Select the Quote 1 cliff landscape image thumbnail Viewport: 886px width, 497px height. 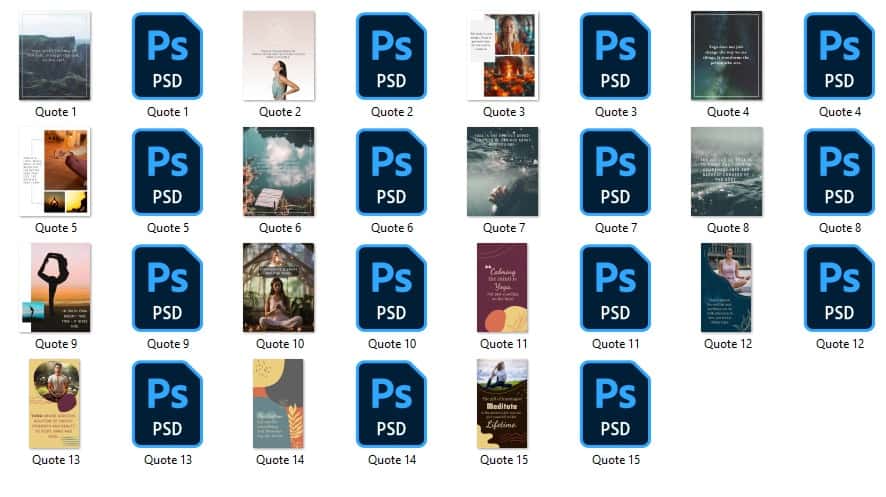pyautogui.click(x=55, y=56)
